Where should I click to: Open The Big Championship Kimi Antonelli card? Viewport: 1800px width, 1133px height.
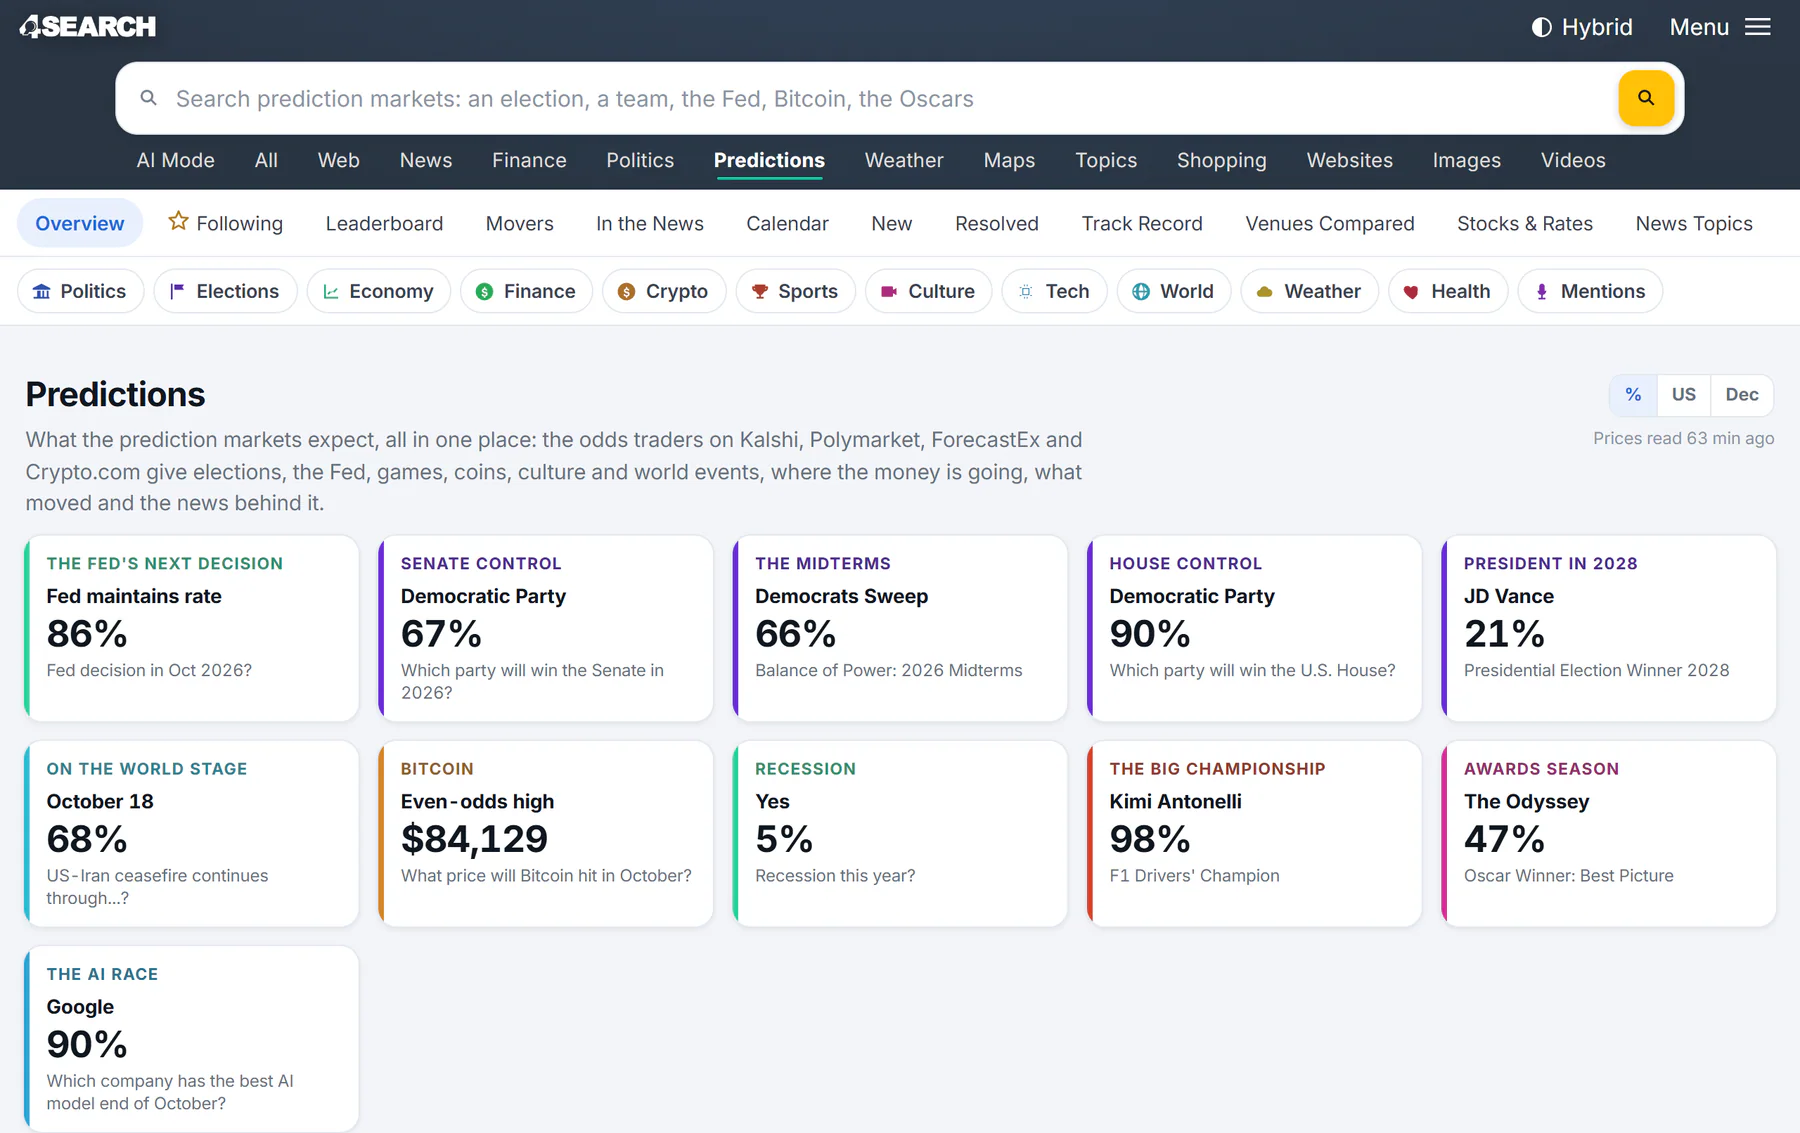pos(1255,833)
